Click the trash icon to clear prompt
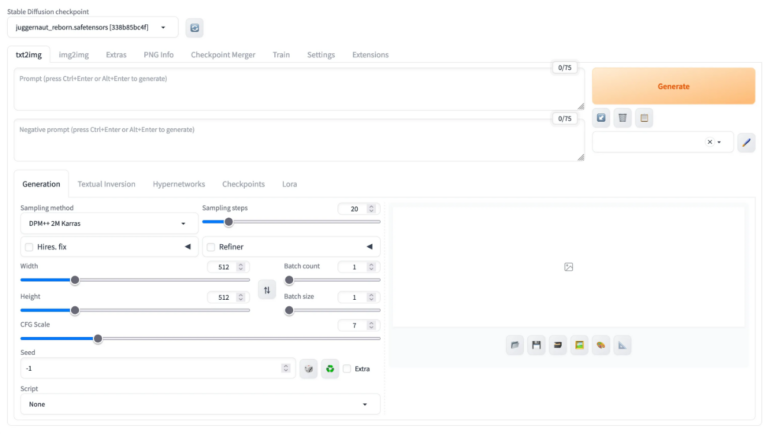The height and width of the screenshot is (434, 768). pos(622,118)
